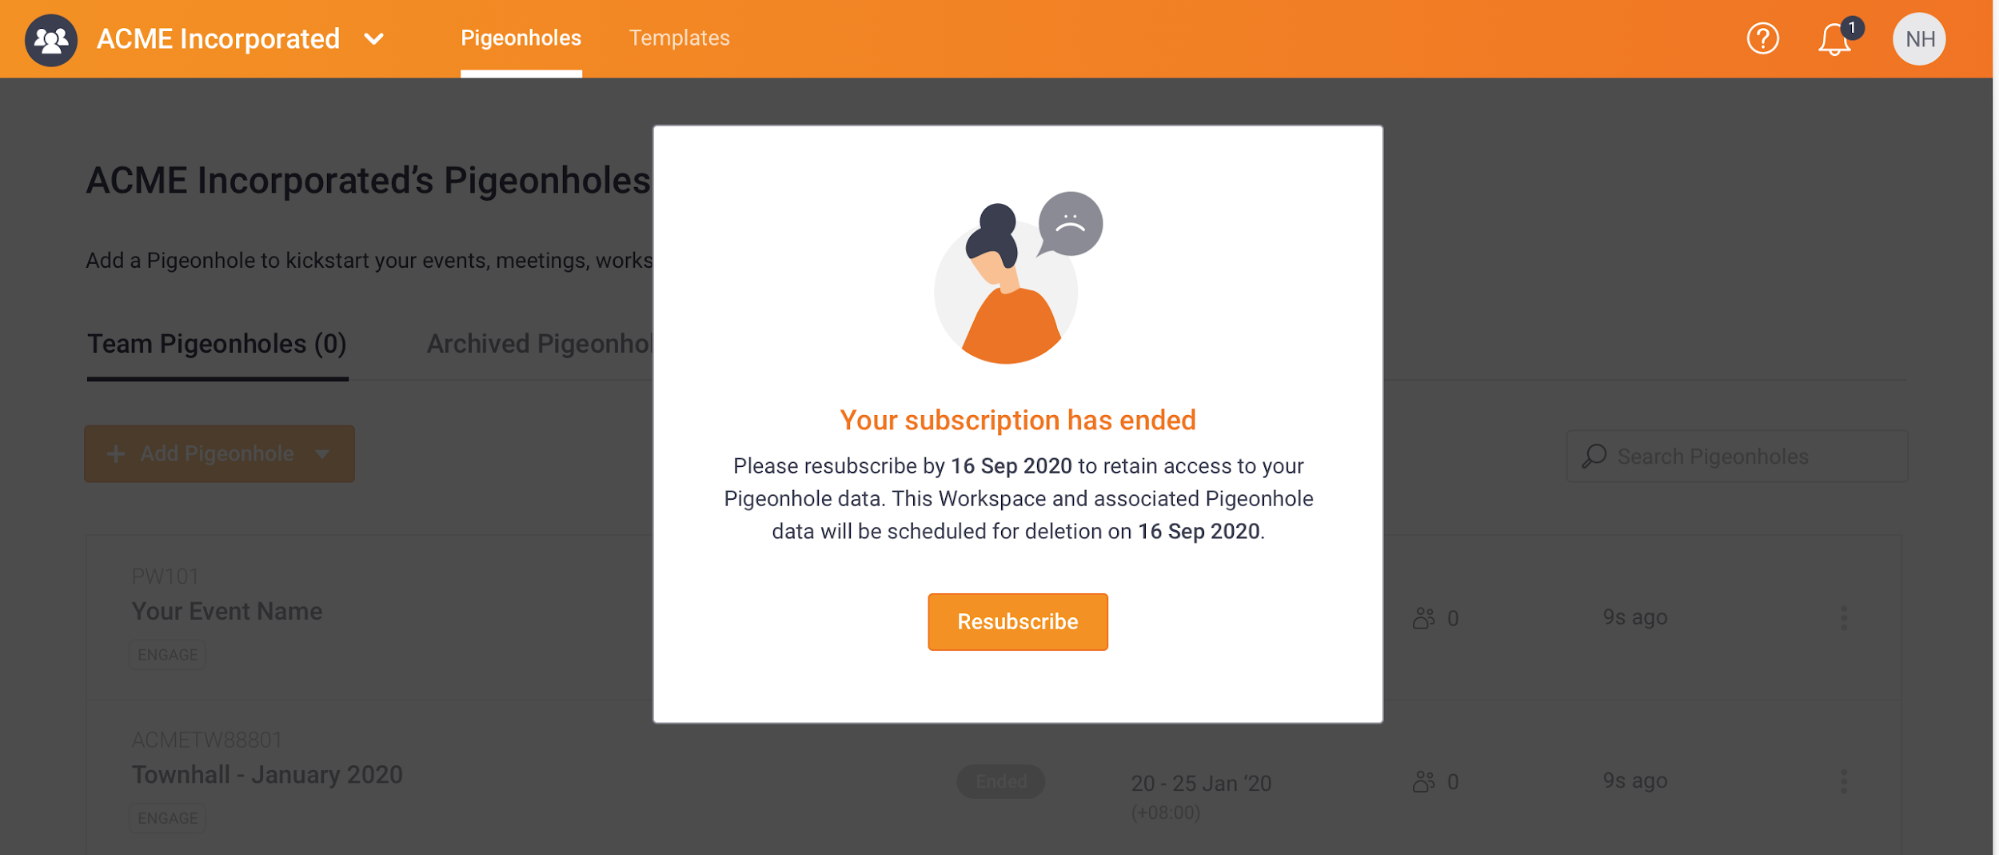Open the NH user profile avatar
The height and width of the screenshot is (855, 1999).
tap(1918, 39)
